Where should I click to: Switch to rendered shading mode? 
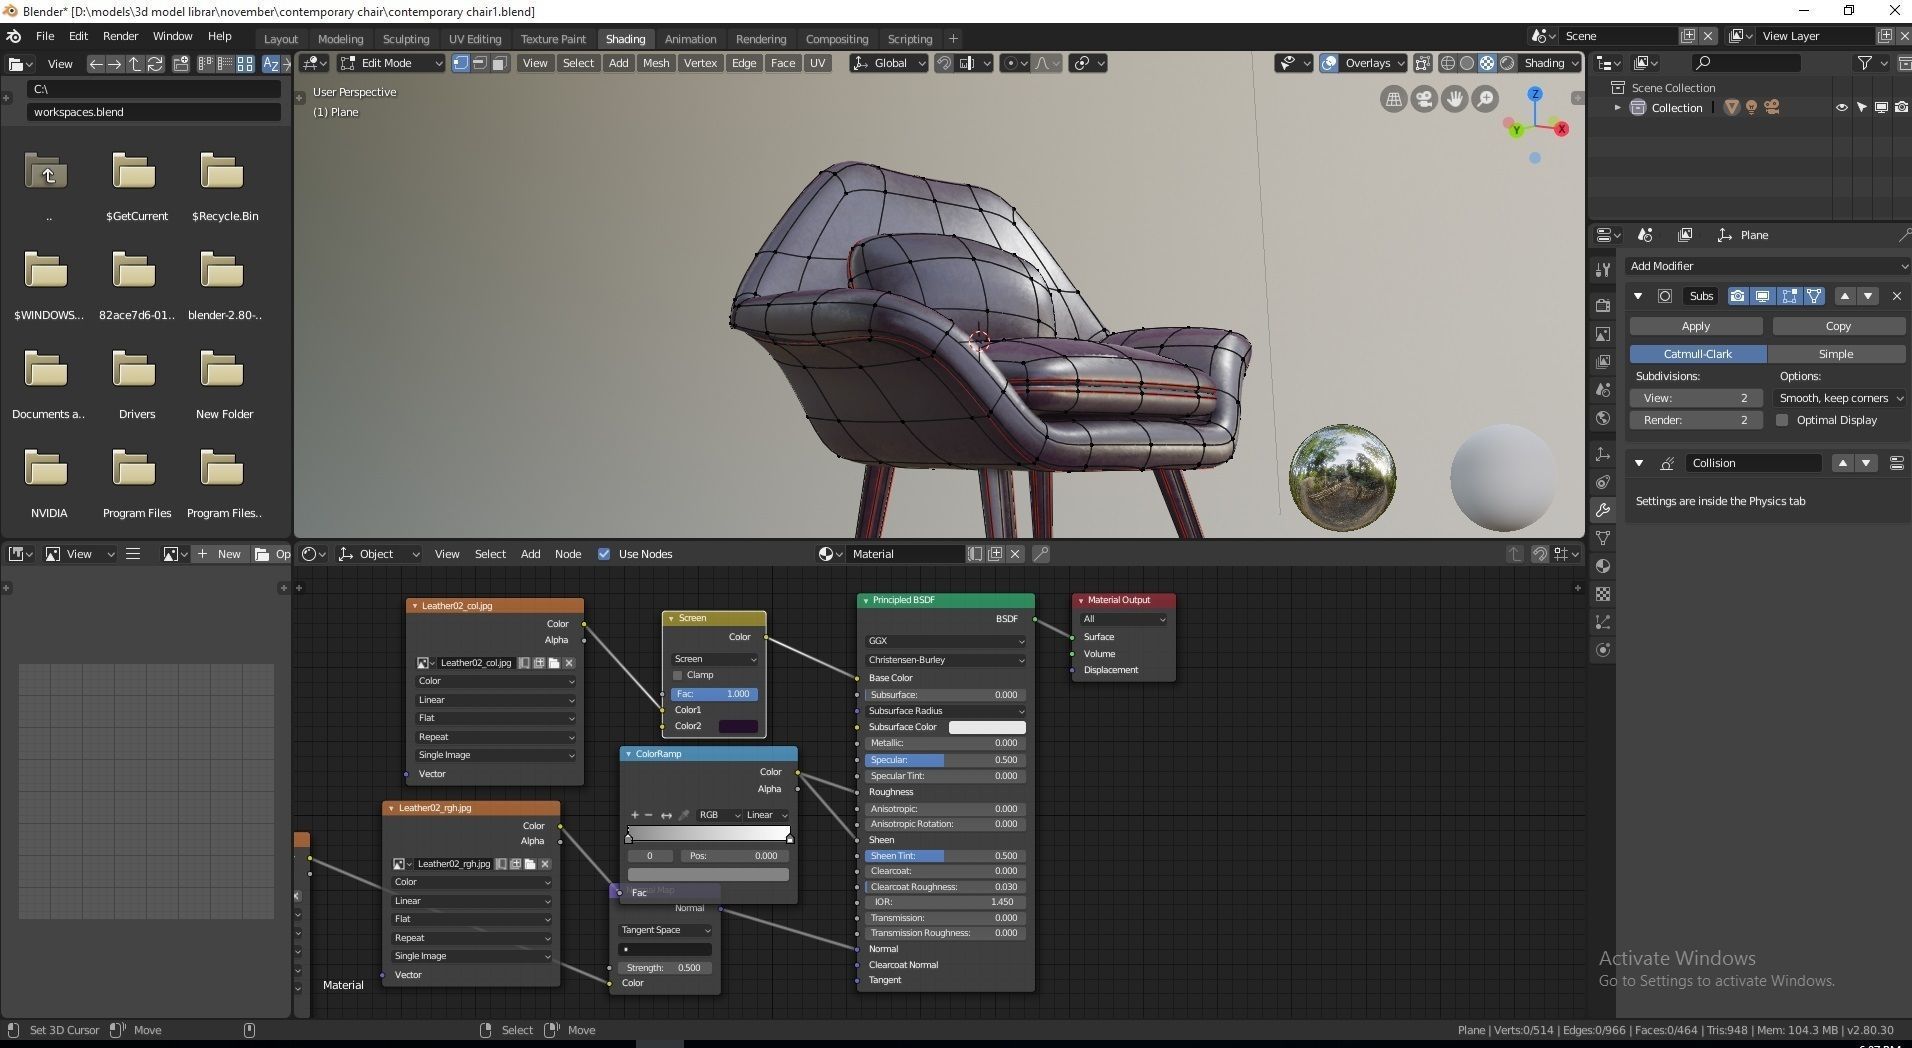pos(1507,63)
